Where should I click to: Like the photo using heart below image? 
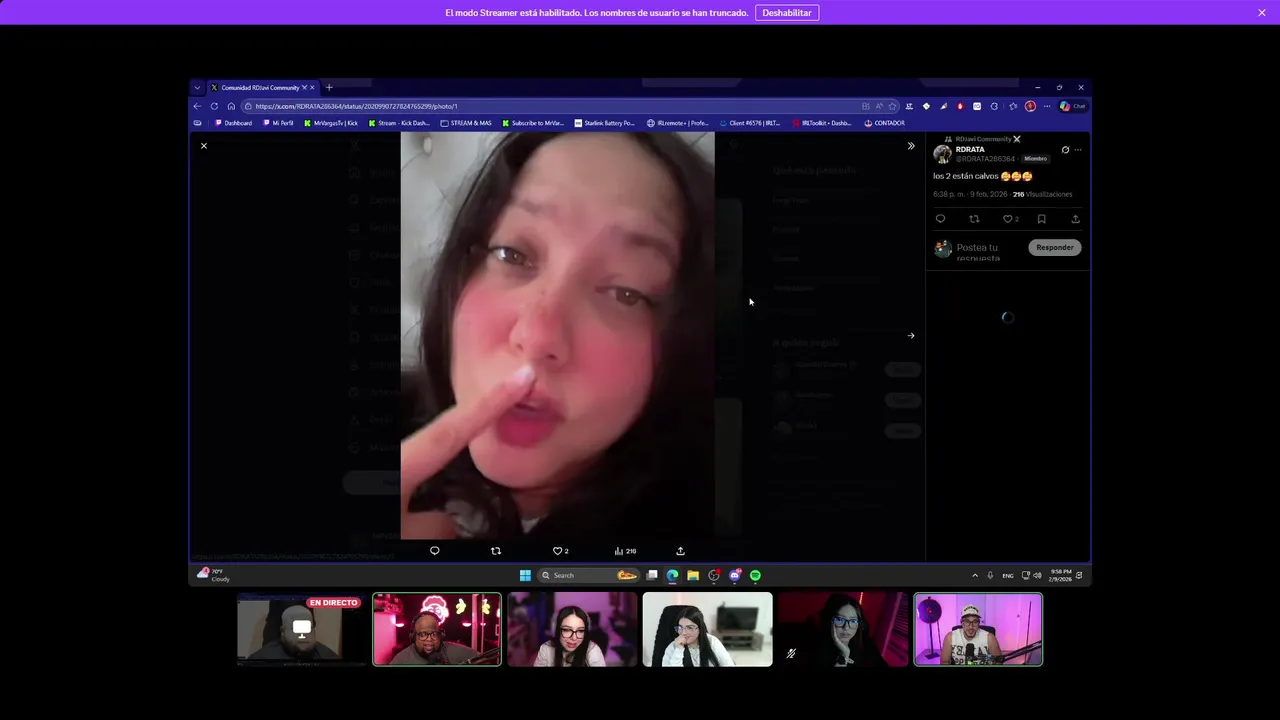[x=560, y=551]
